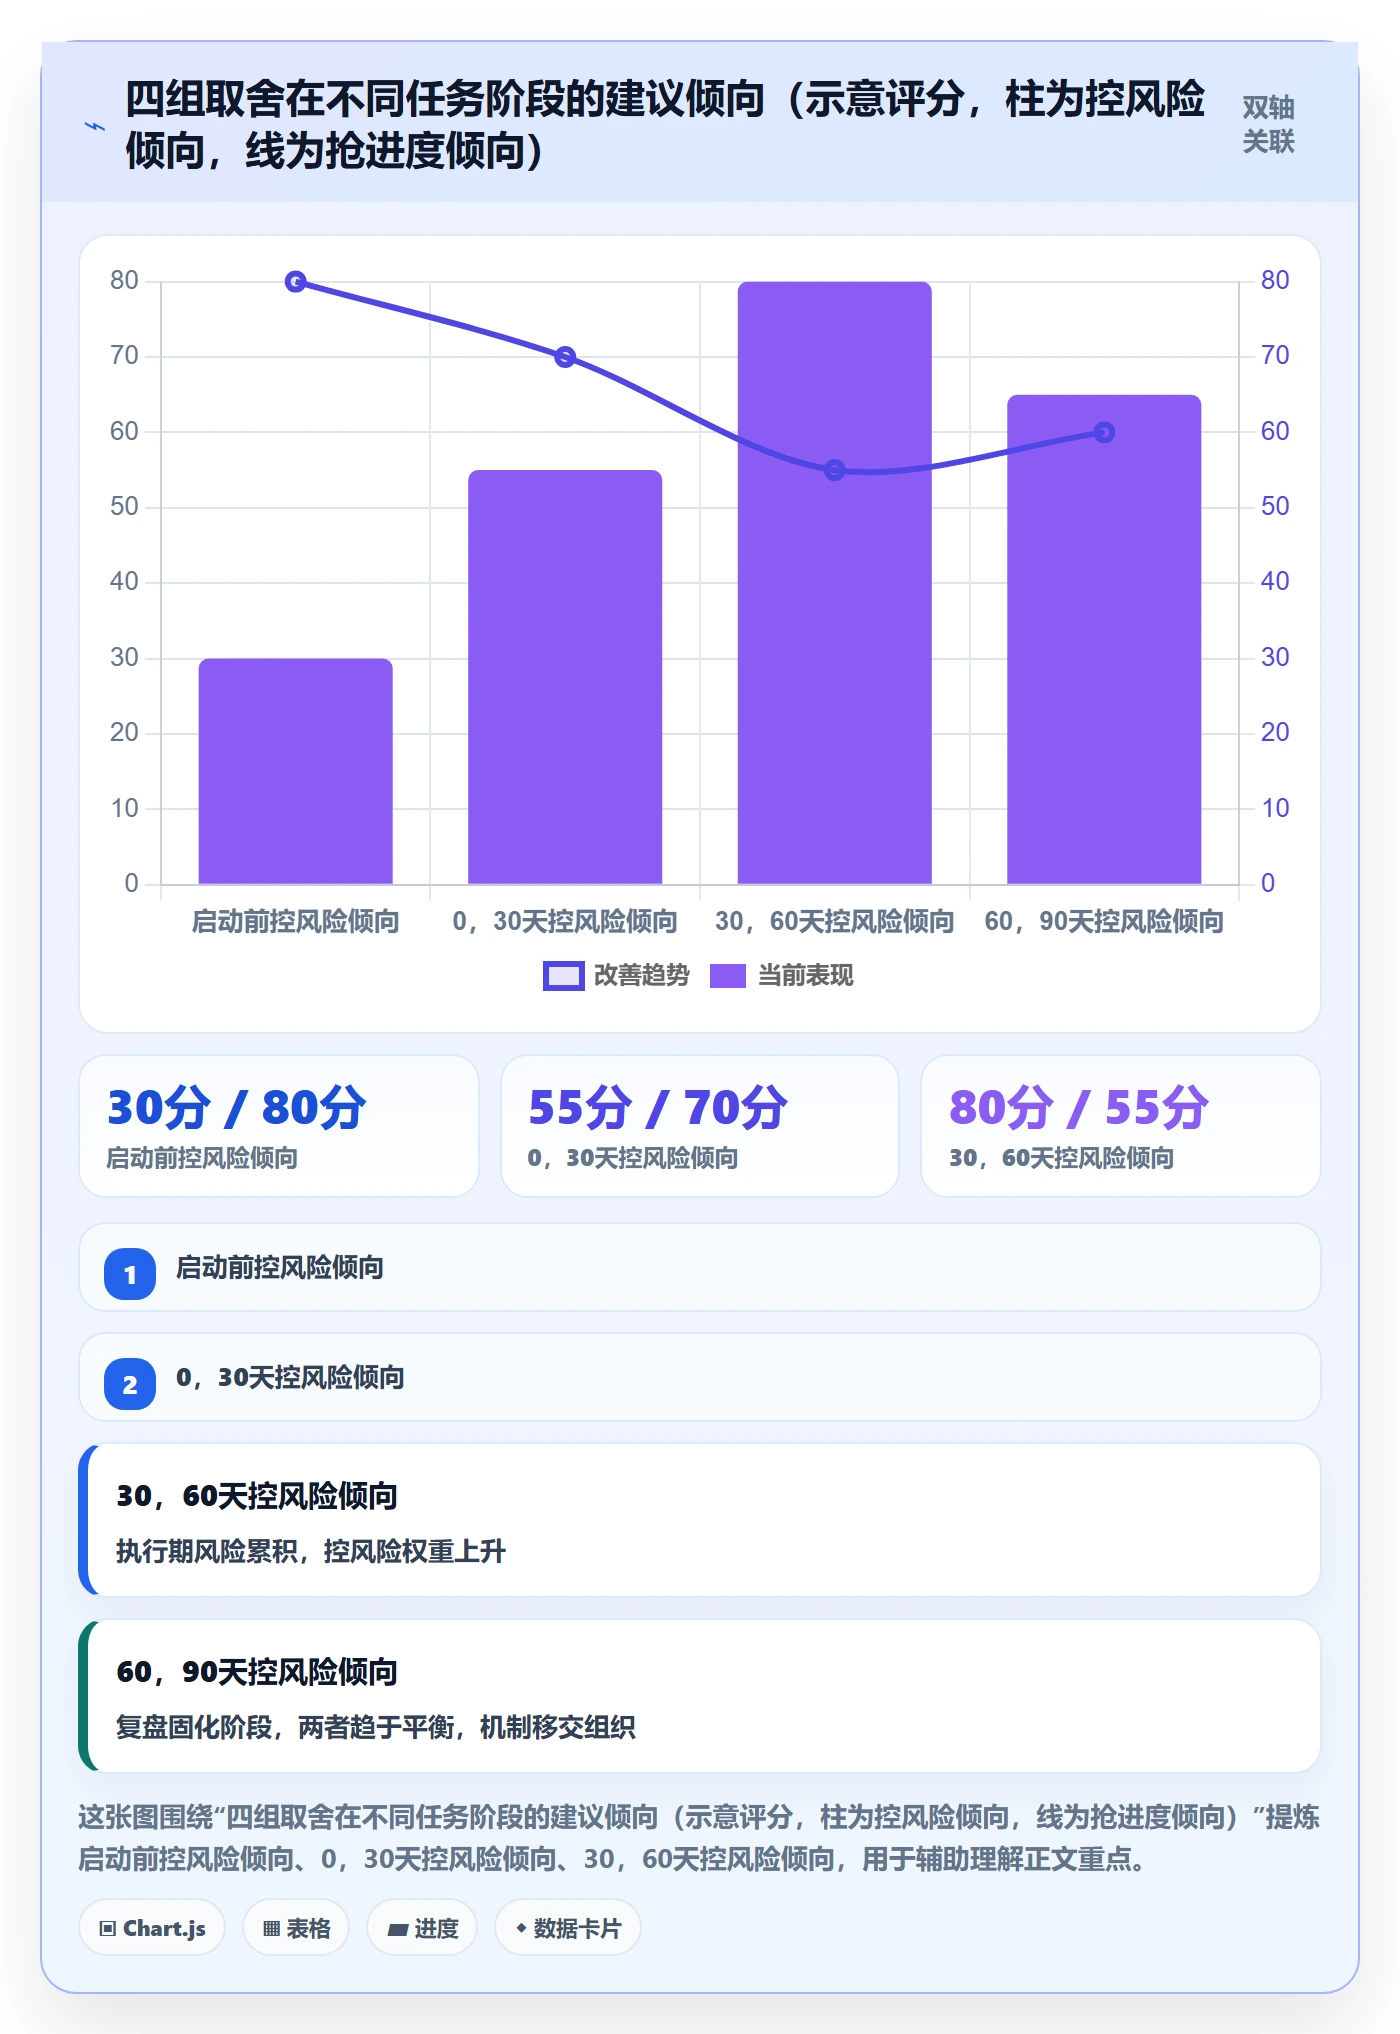
Task: Toggle the 改善趋势 legend swatch
Action: pos(563,976)
